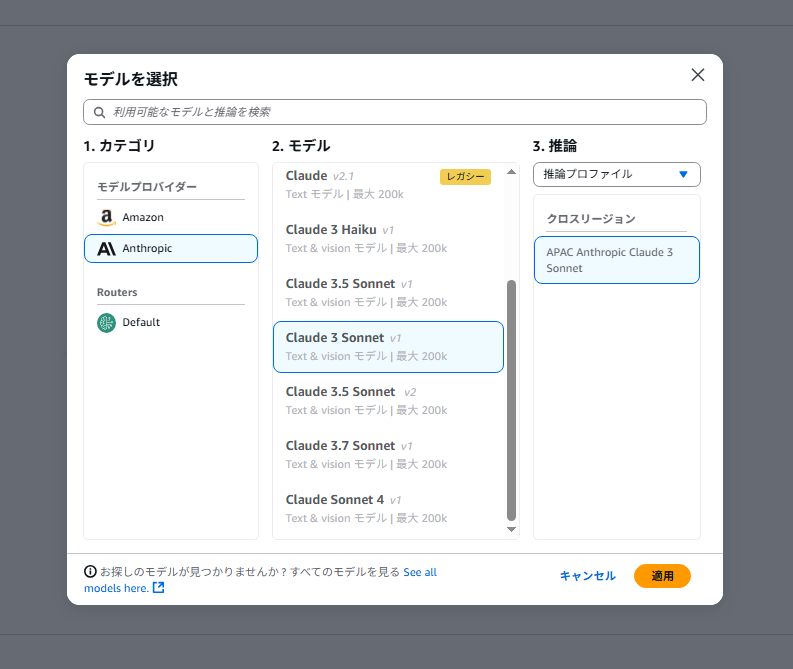
Task: Click the search magnifier icon
Action: 100,112
